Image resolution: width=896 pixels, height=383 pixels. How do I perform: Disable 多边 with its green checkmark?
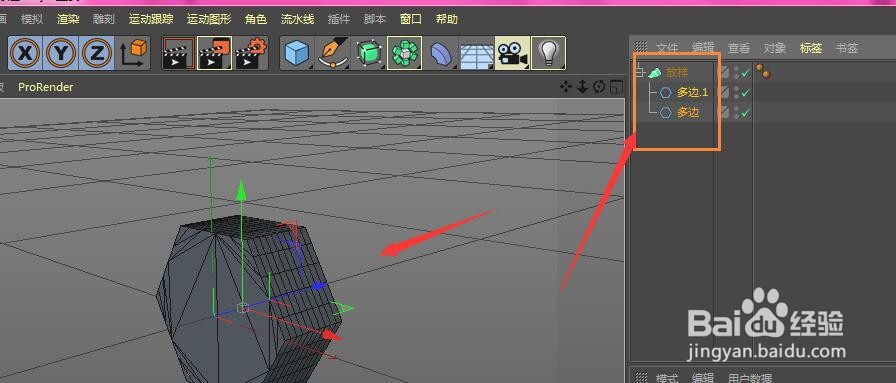click(x=745, y=113)
